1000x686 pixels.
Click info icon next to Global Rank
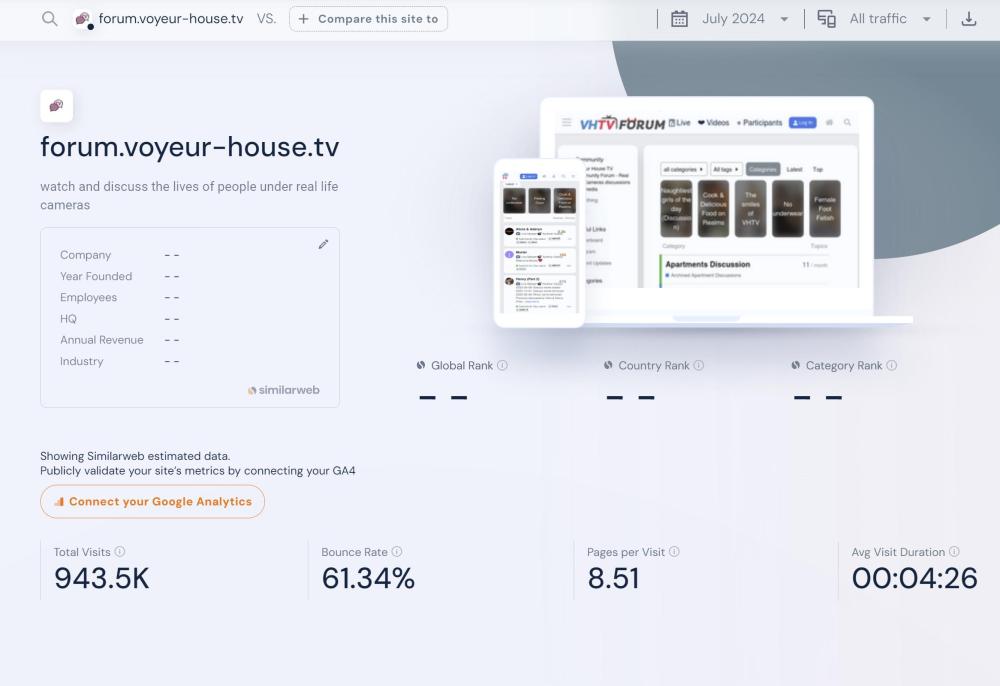[503, 366]
